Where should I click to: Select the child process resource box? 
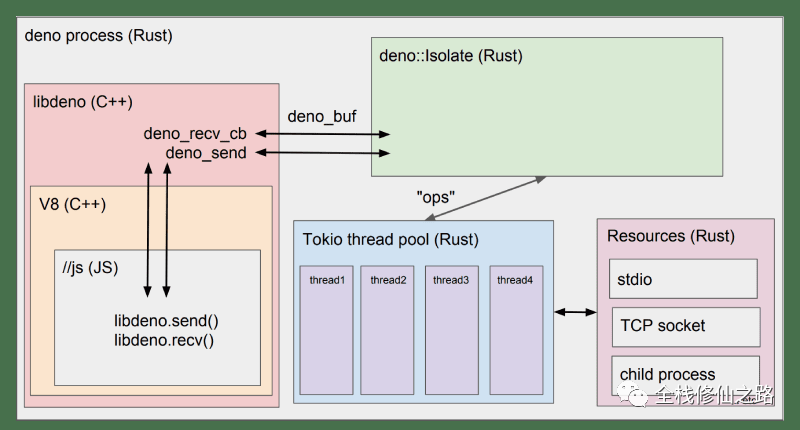[x=686, y=376]
